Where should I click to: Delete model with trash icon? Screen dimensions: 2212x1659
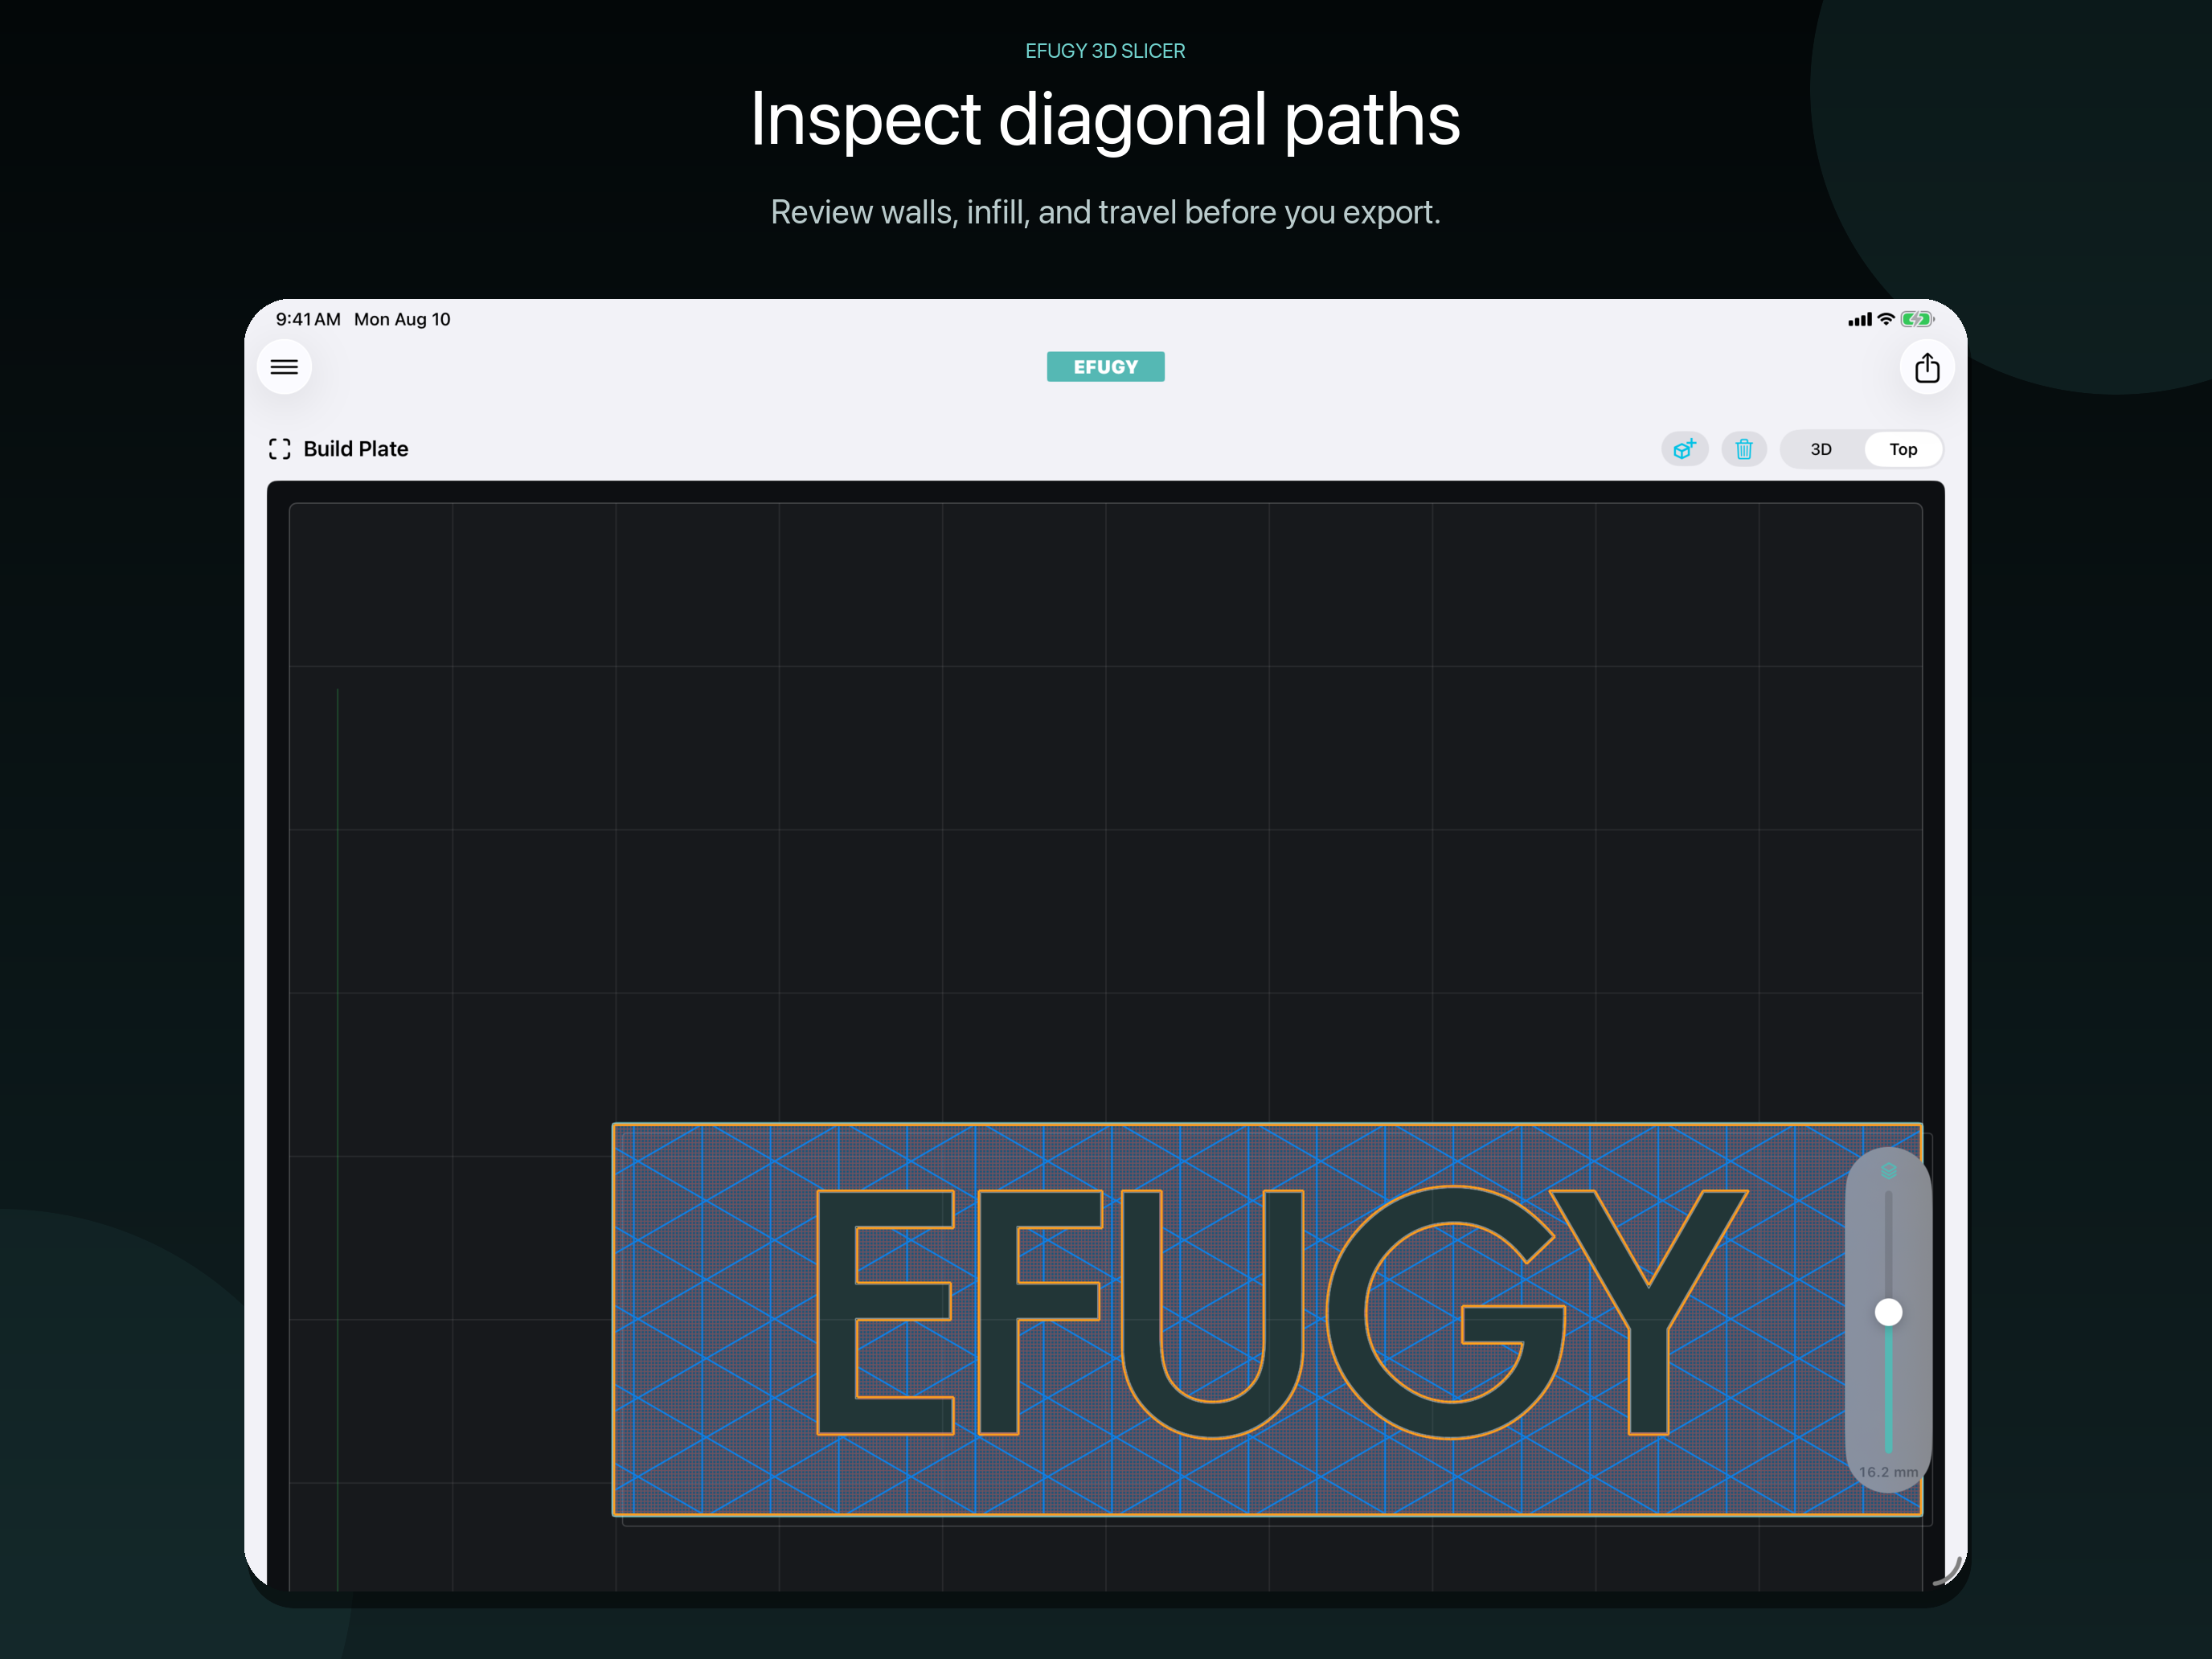coord(1743,449)
